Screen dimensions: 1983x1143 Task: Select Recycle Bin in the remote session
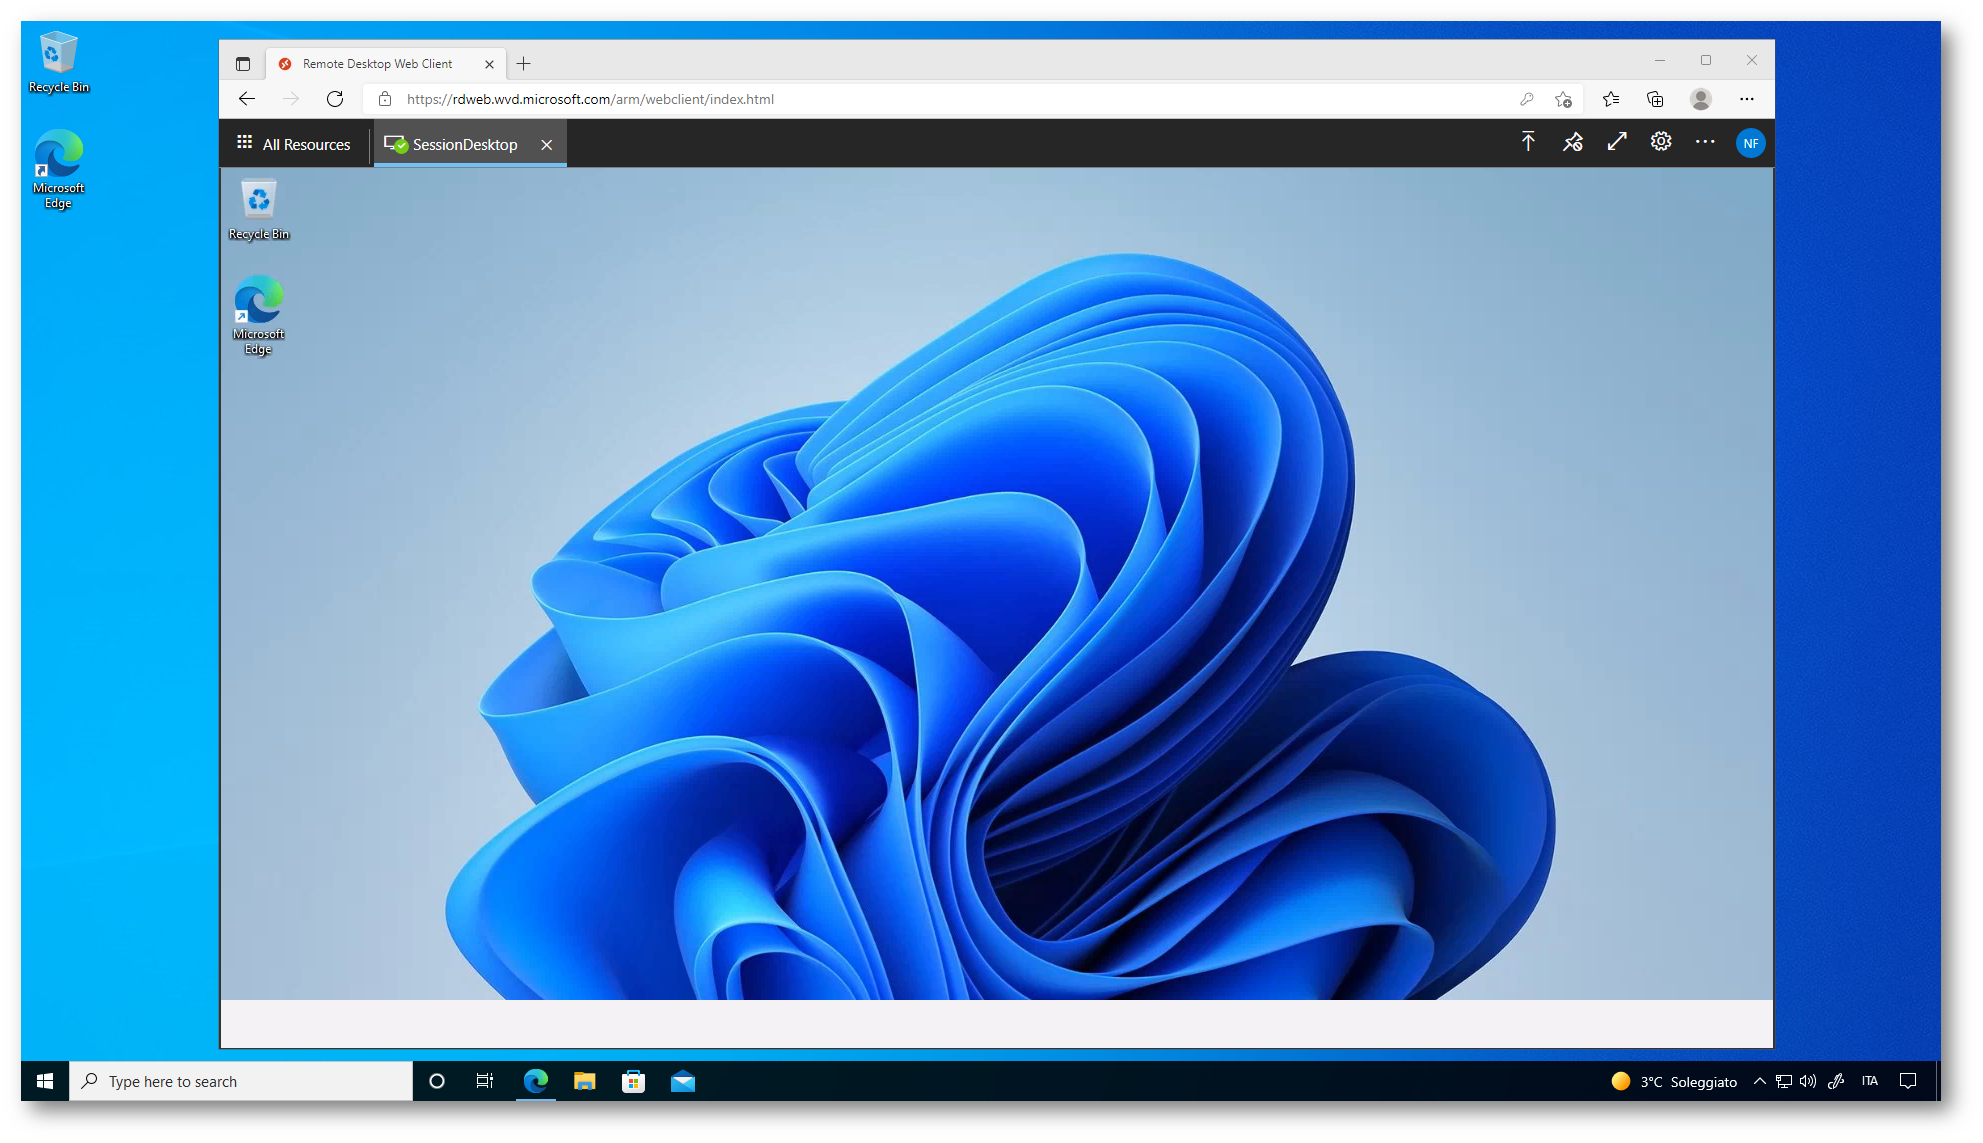pos(259,209)
